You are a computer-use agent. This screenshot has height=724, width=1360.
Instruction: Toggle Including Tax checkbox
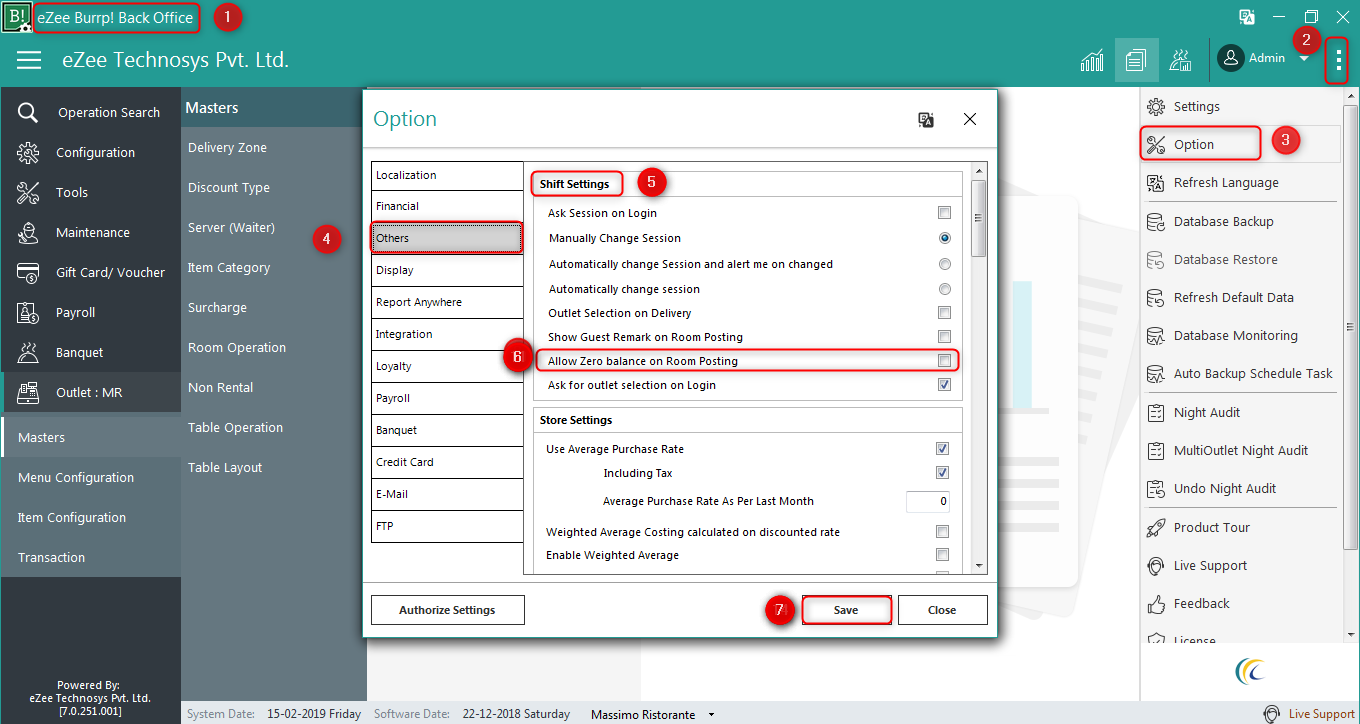click(x=942, y=473)
